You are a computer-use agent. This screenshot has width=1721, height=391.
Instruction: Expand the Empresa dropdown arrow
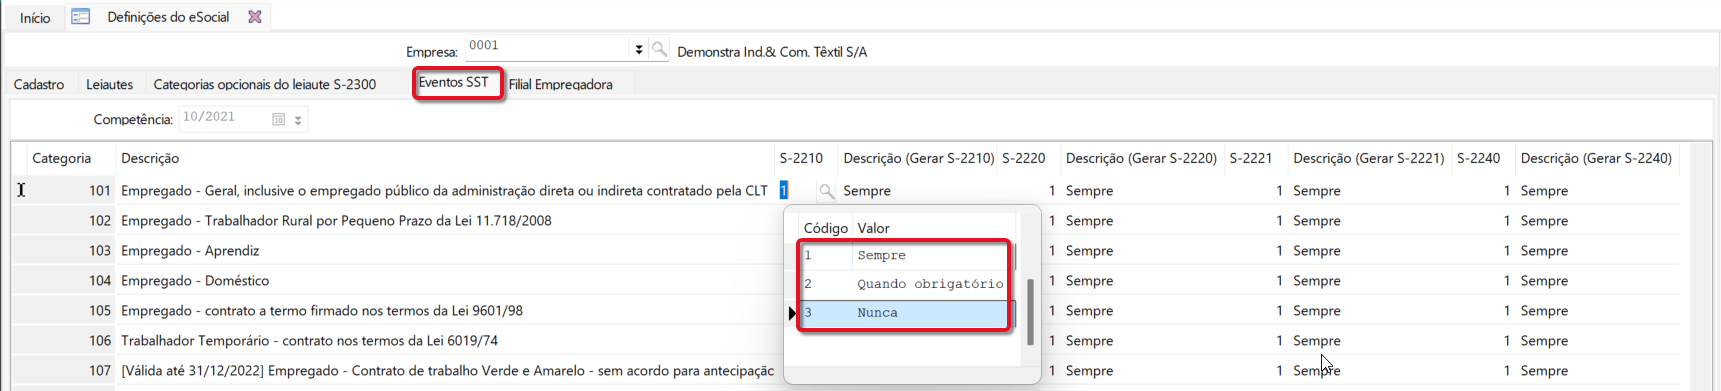tap(638, 49)
